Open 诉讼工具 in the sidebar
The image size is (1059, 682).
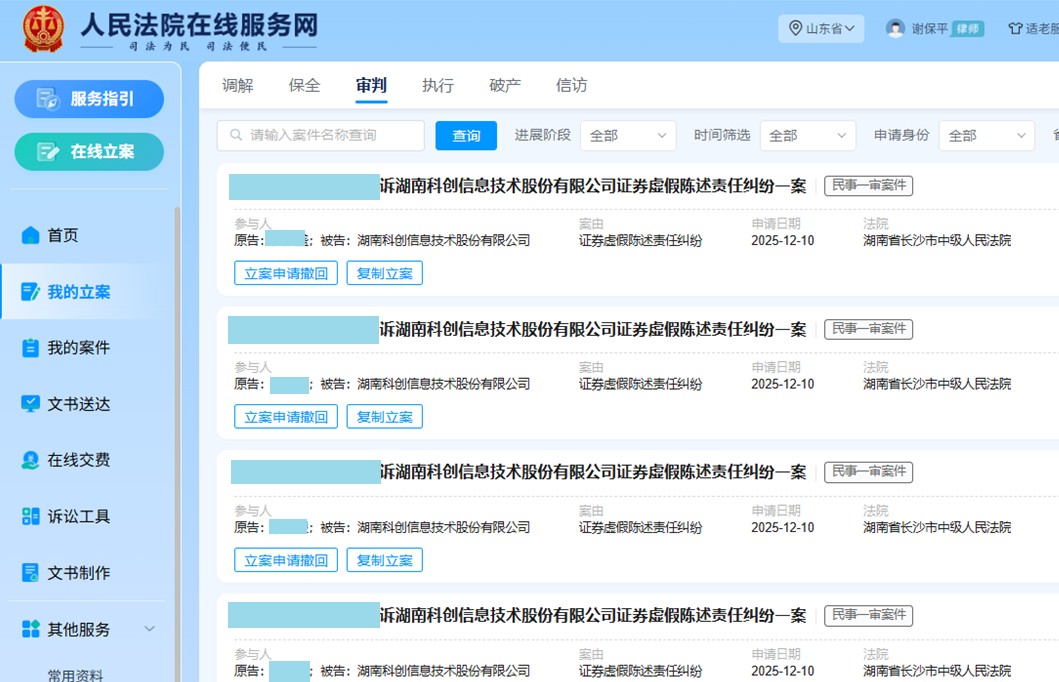(79, 517)
